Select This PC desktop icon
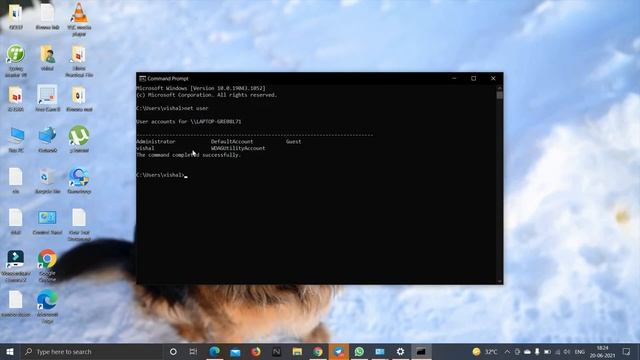Image resolution: width=640 pixels, height=360 pixels. point(16,140)
